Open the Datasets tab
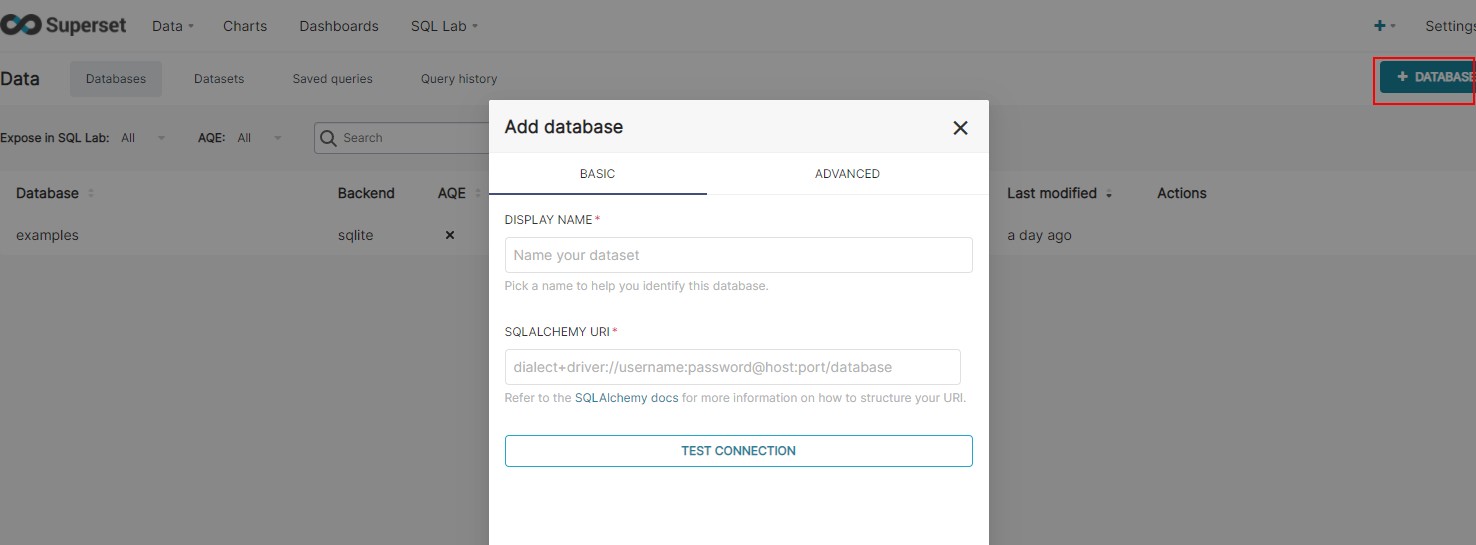The width and height of the screenshot is (1476, 545). (x=219, y=79)
